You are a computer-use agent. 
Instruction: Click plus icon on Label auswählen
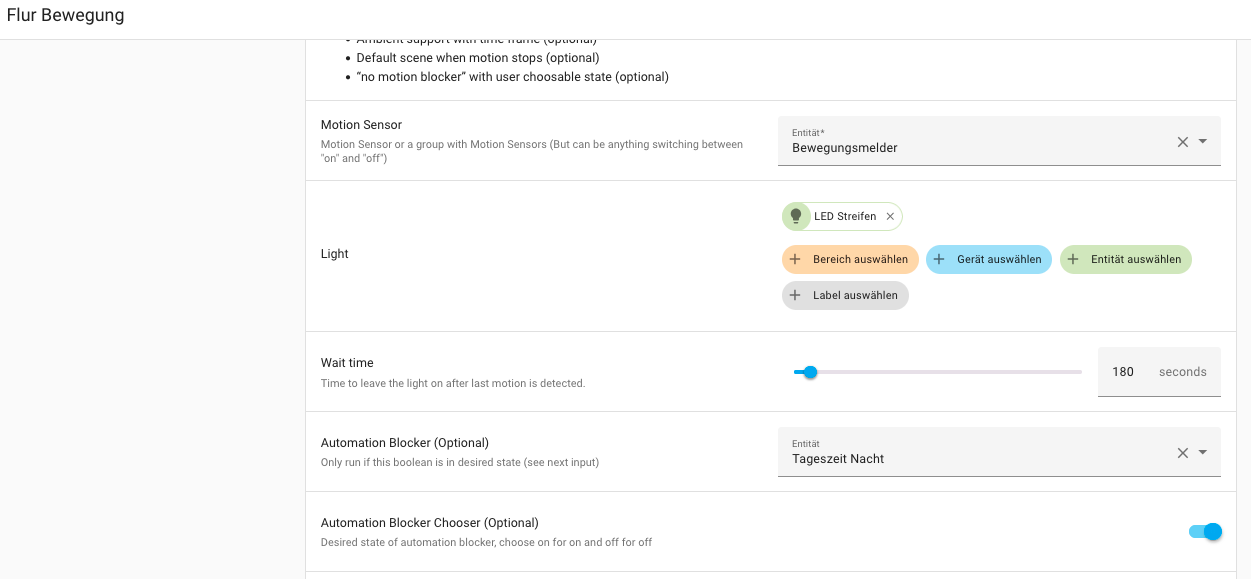click(x=796, y=296)
